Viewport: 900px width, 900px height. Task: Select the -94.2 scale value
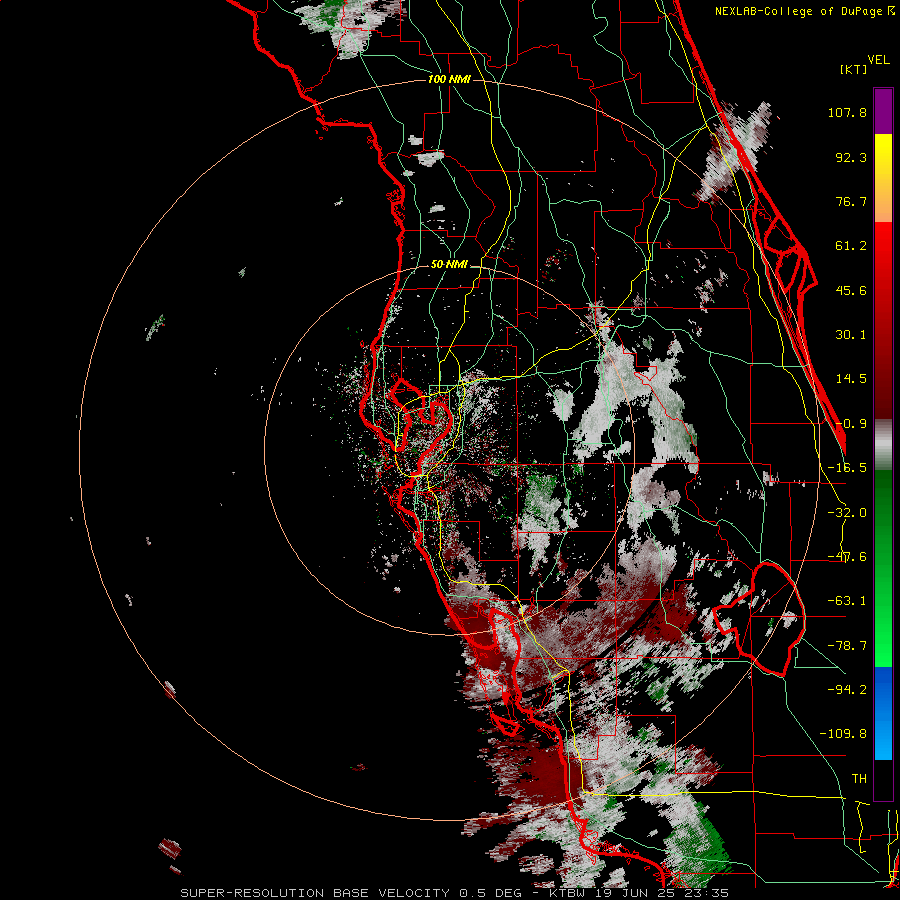[847, 689]
